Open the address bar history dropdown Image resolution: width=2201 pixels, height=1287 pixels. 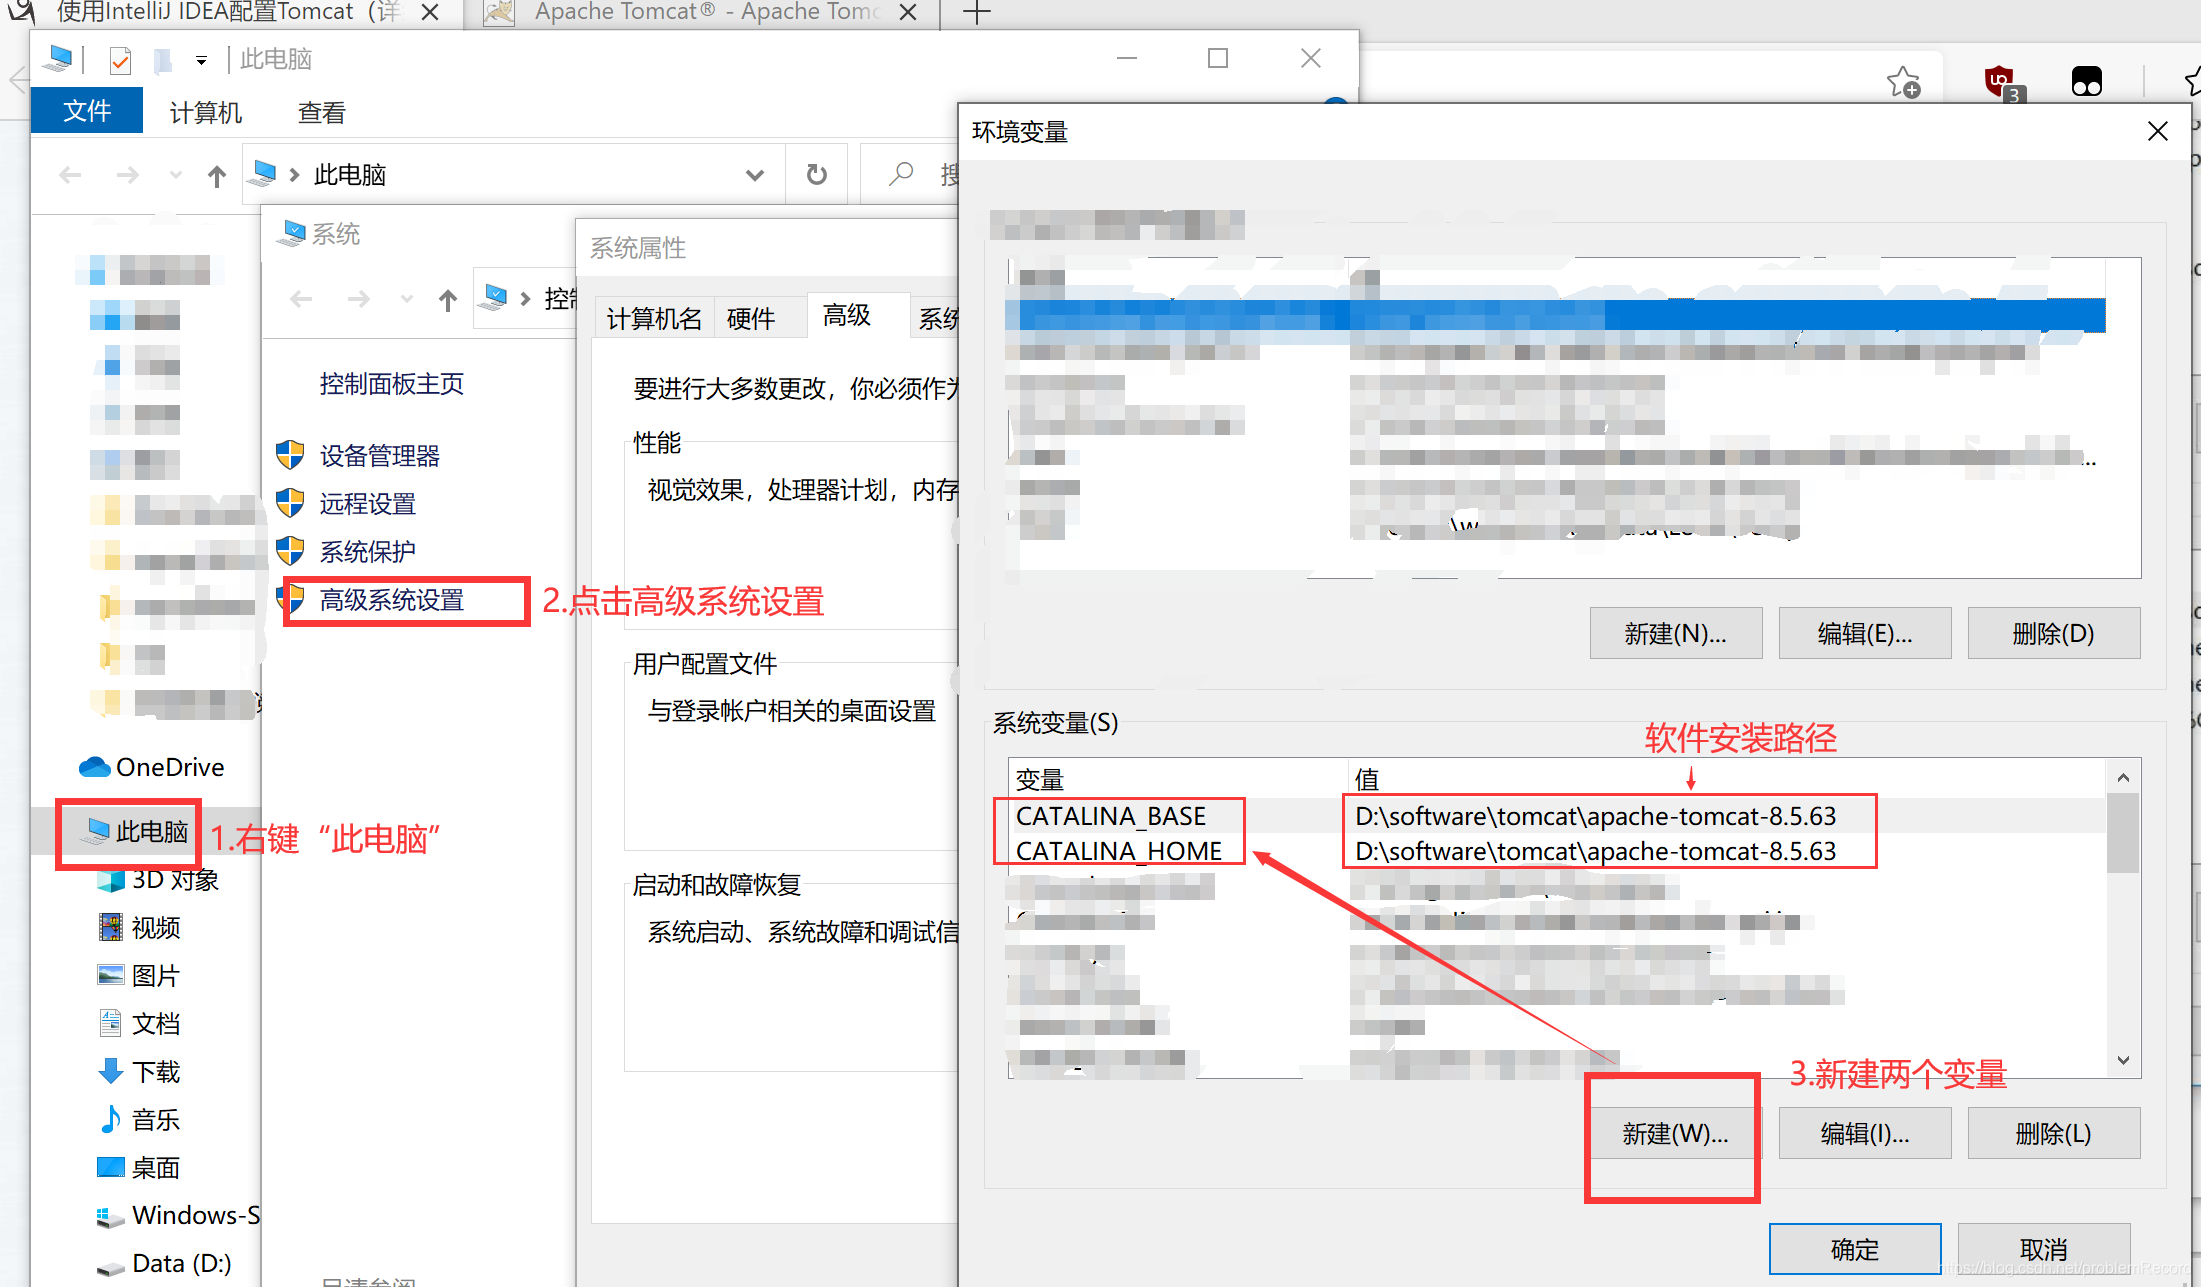755,174
